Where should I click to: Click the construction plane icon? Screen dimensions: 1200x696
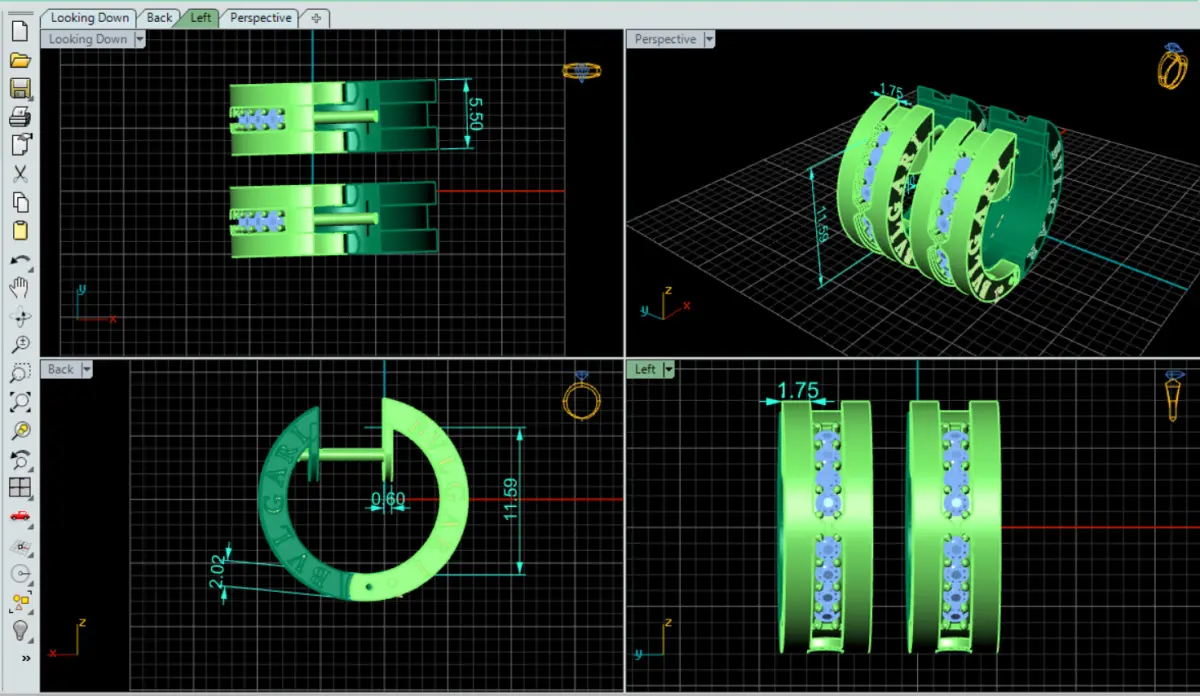[x=19, y=546]
